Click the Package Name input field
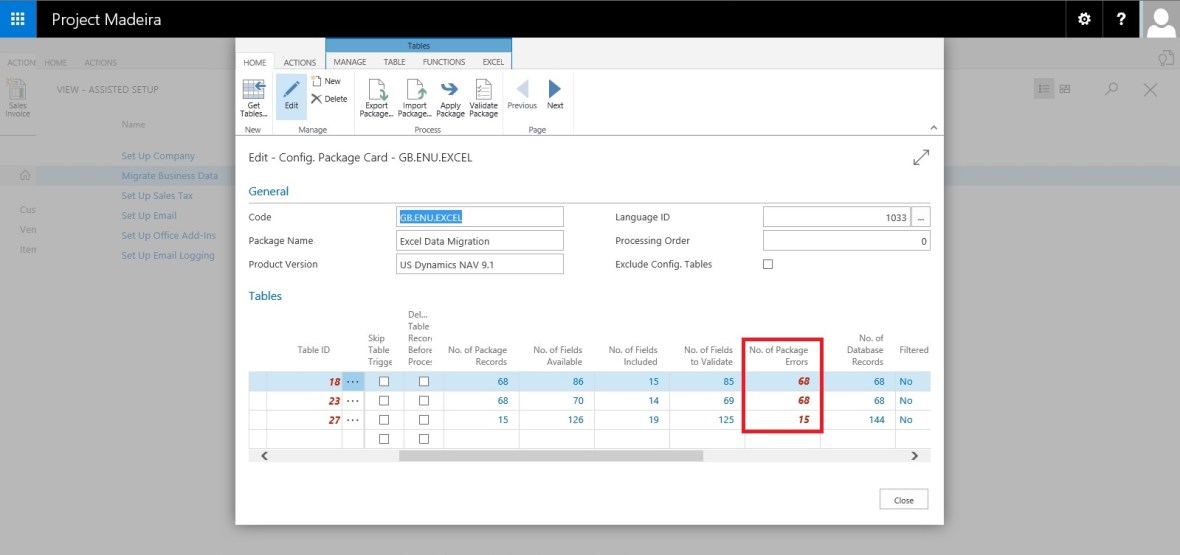The width and height of the screenshot is (1180, 555). click(x=480, y=241)
